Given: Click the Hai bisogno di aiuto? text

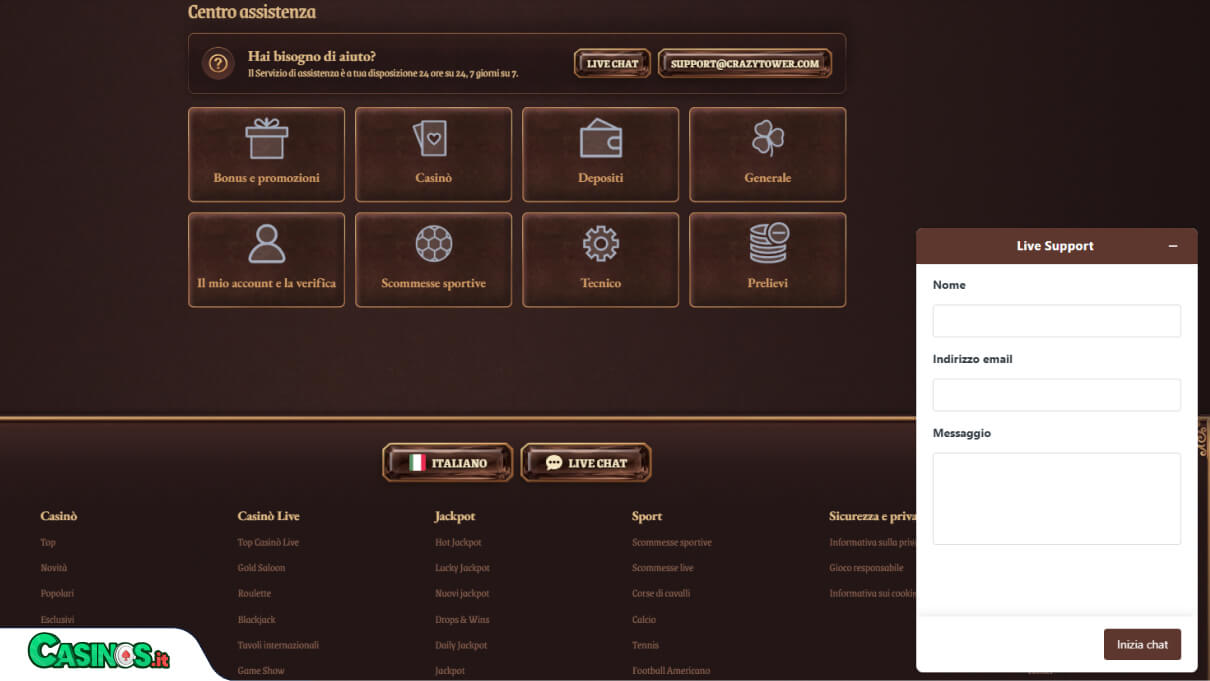Looking at the screenshot, I should [x=312, y=56].
